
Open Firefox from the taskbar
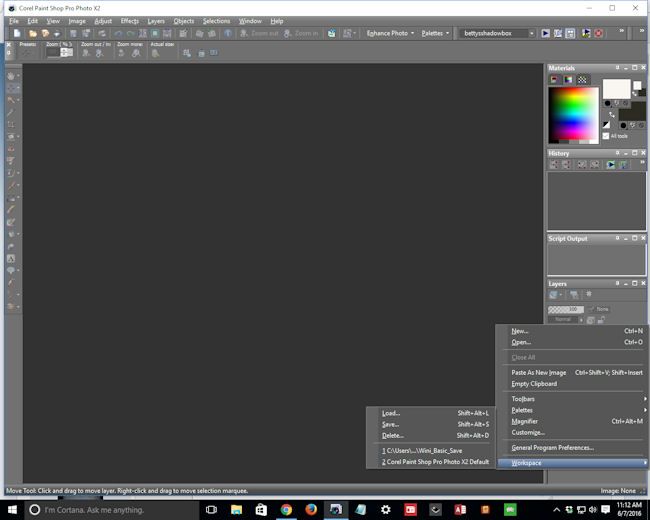pos(311,509)
